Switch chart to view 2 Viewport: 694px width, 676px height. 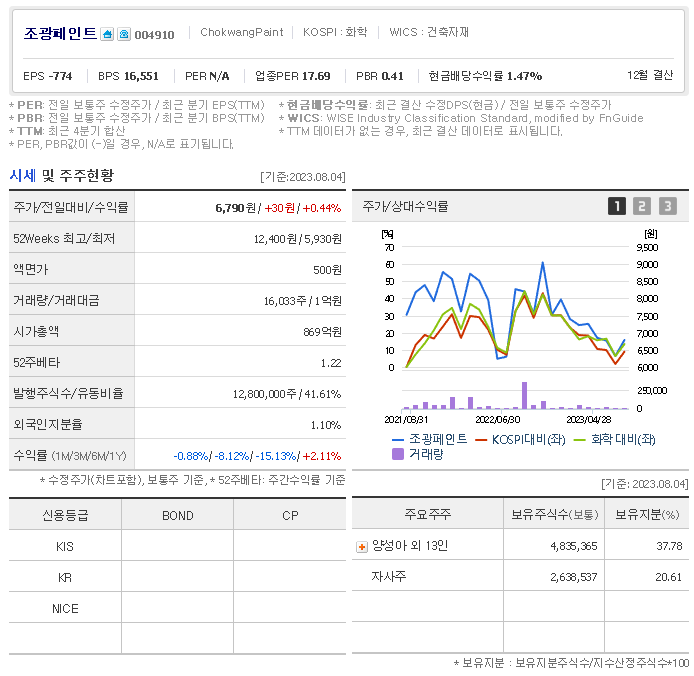642,206
